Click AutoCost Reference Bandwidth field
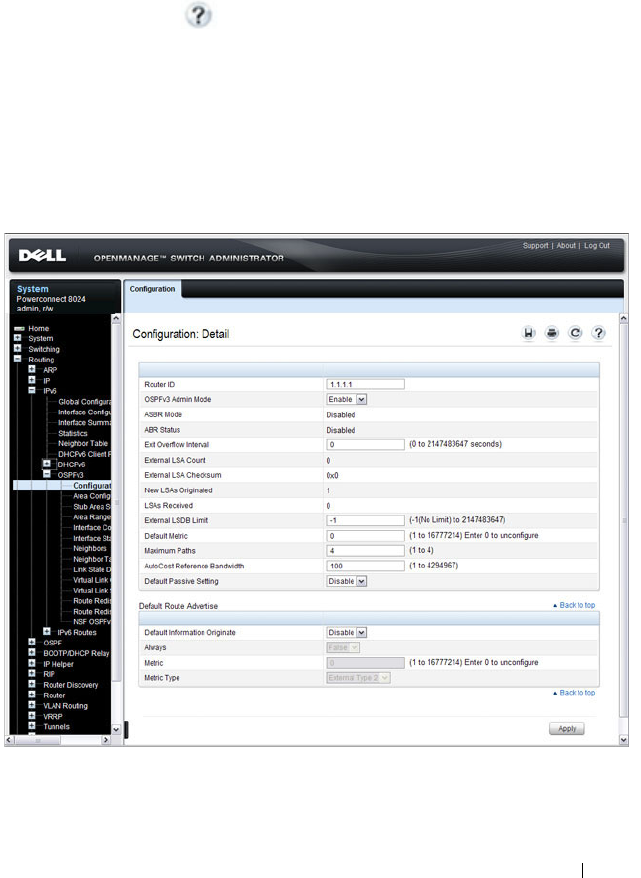The width and height of the screenshot is (641, 878). point(365,566)
